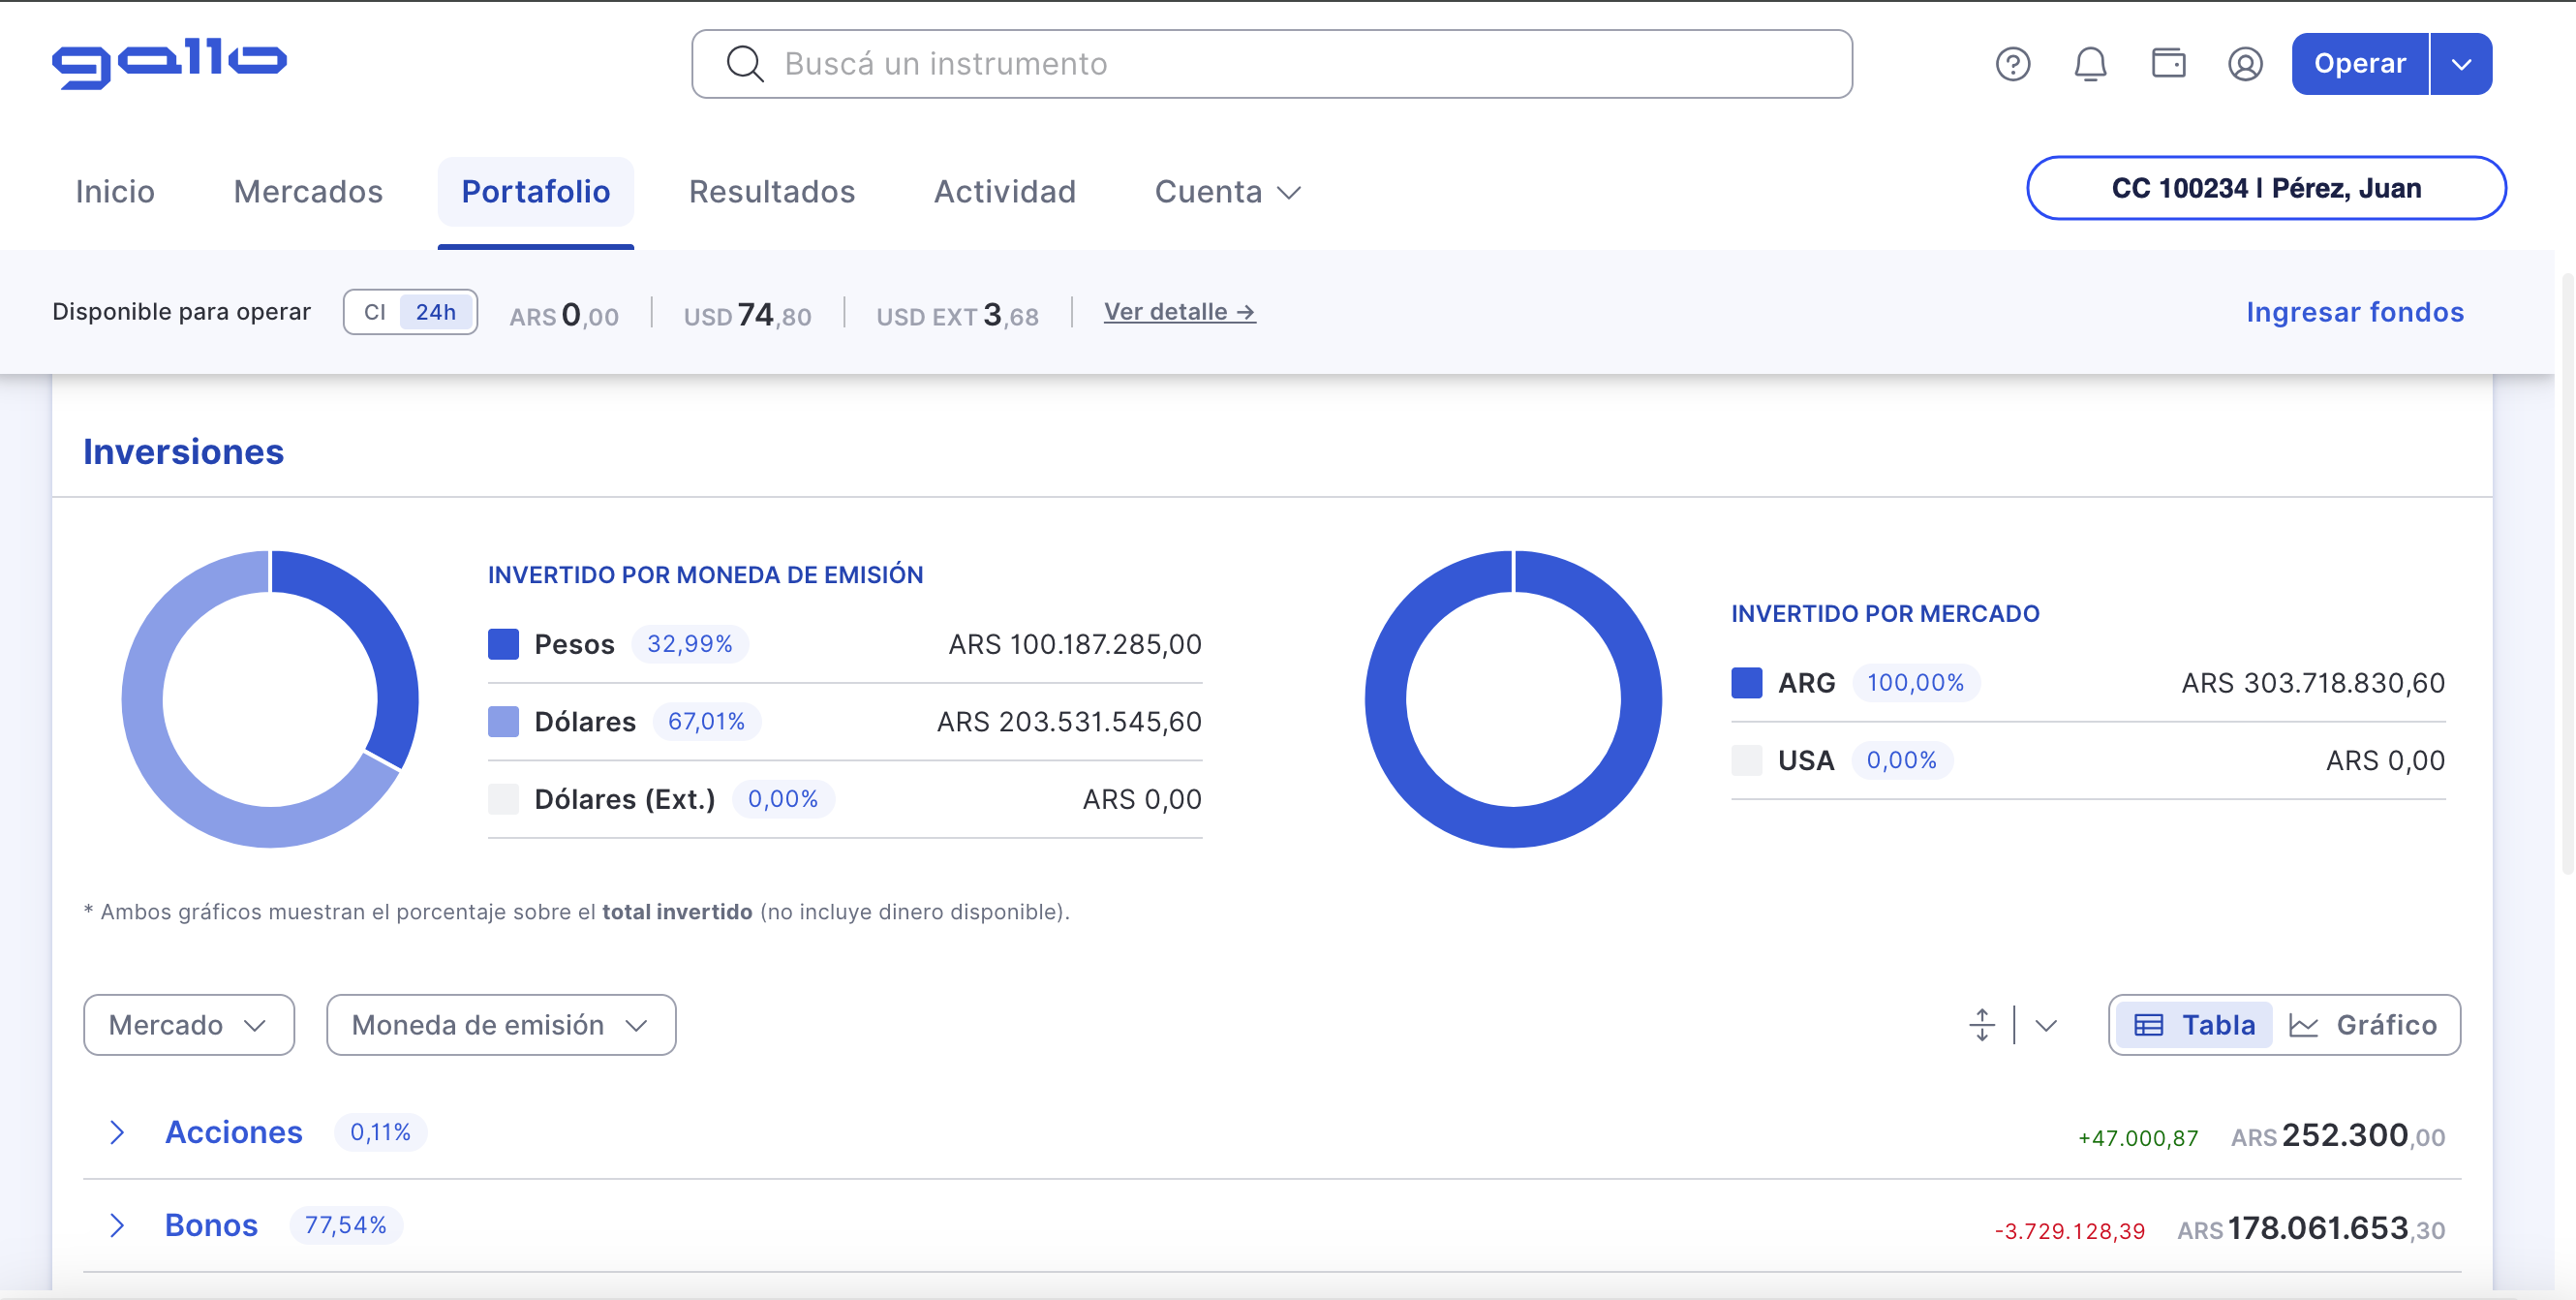Select the CI settlement option
The image size is (2576, 1300).
[x=374, y=312]
